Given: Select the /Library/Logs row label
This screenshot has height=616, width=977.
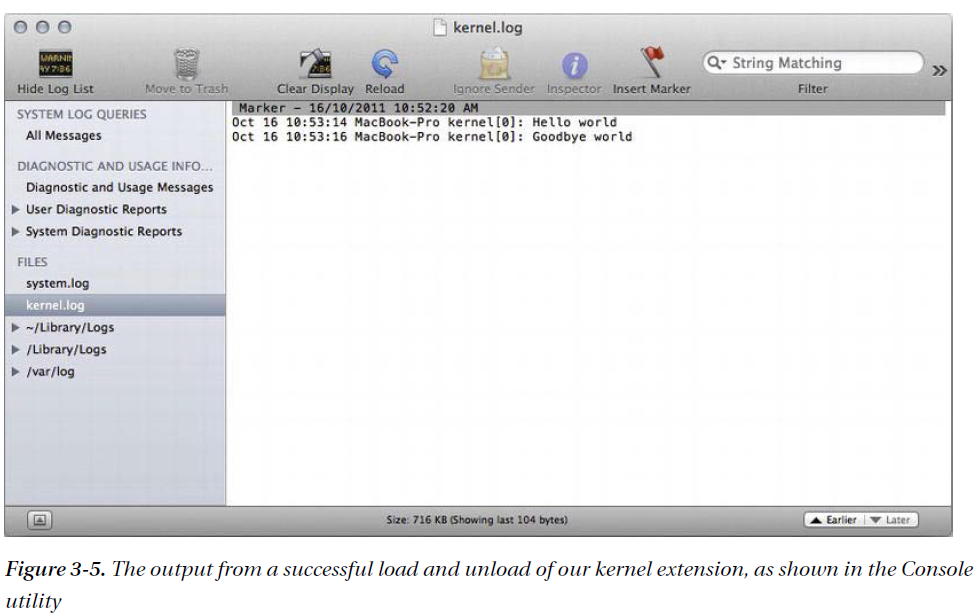Looking at the screenshot, I should point(66,349).
